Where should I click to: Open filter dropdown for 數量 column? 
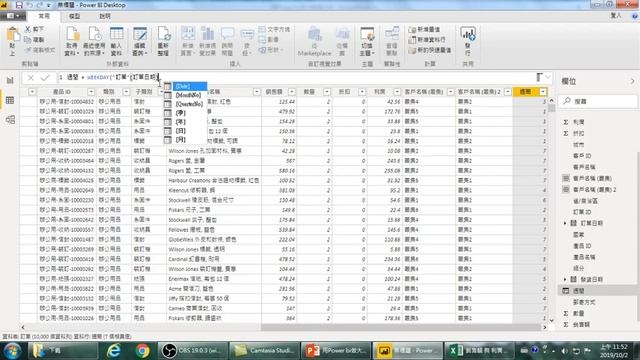point(327,92)
